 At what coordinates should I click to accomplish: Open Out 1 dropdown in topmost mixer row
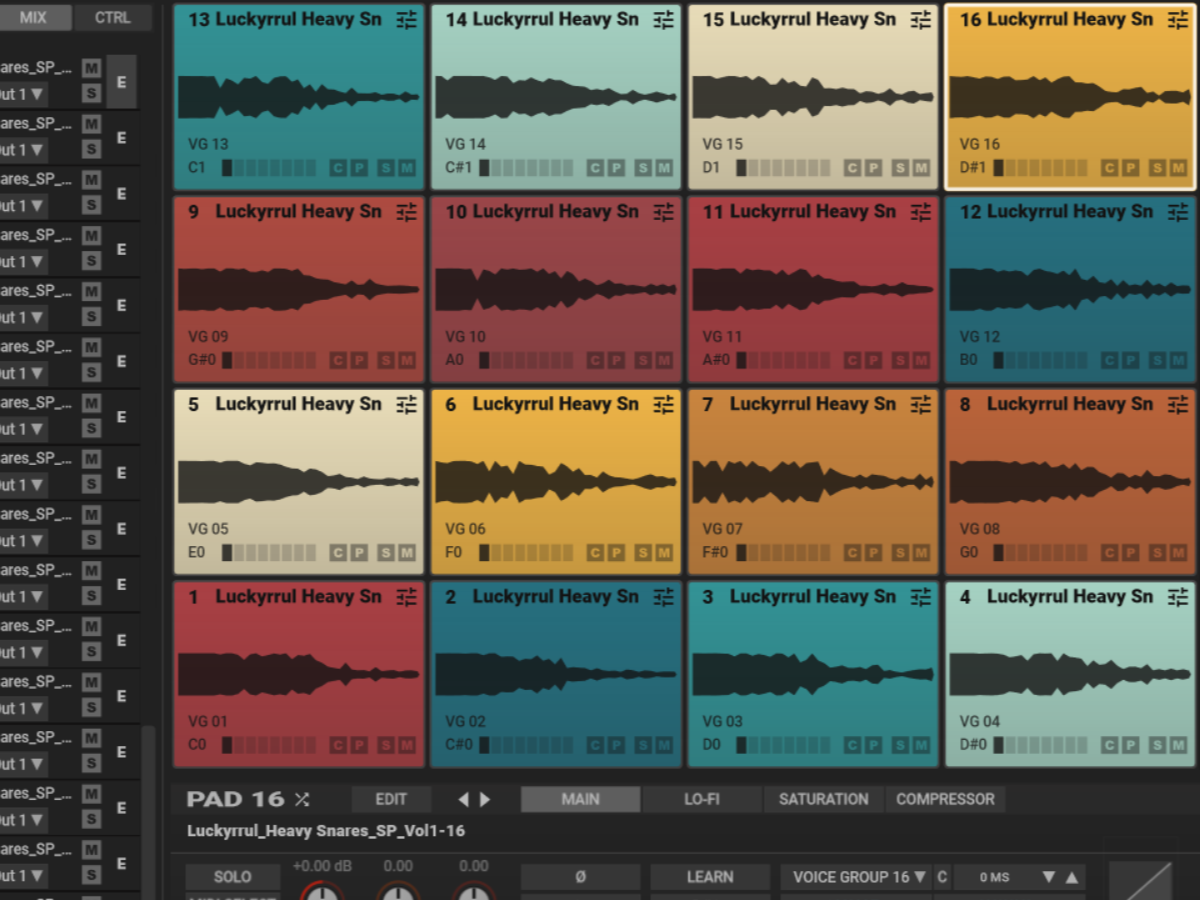22,94
